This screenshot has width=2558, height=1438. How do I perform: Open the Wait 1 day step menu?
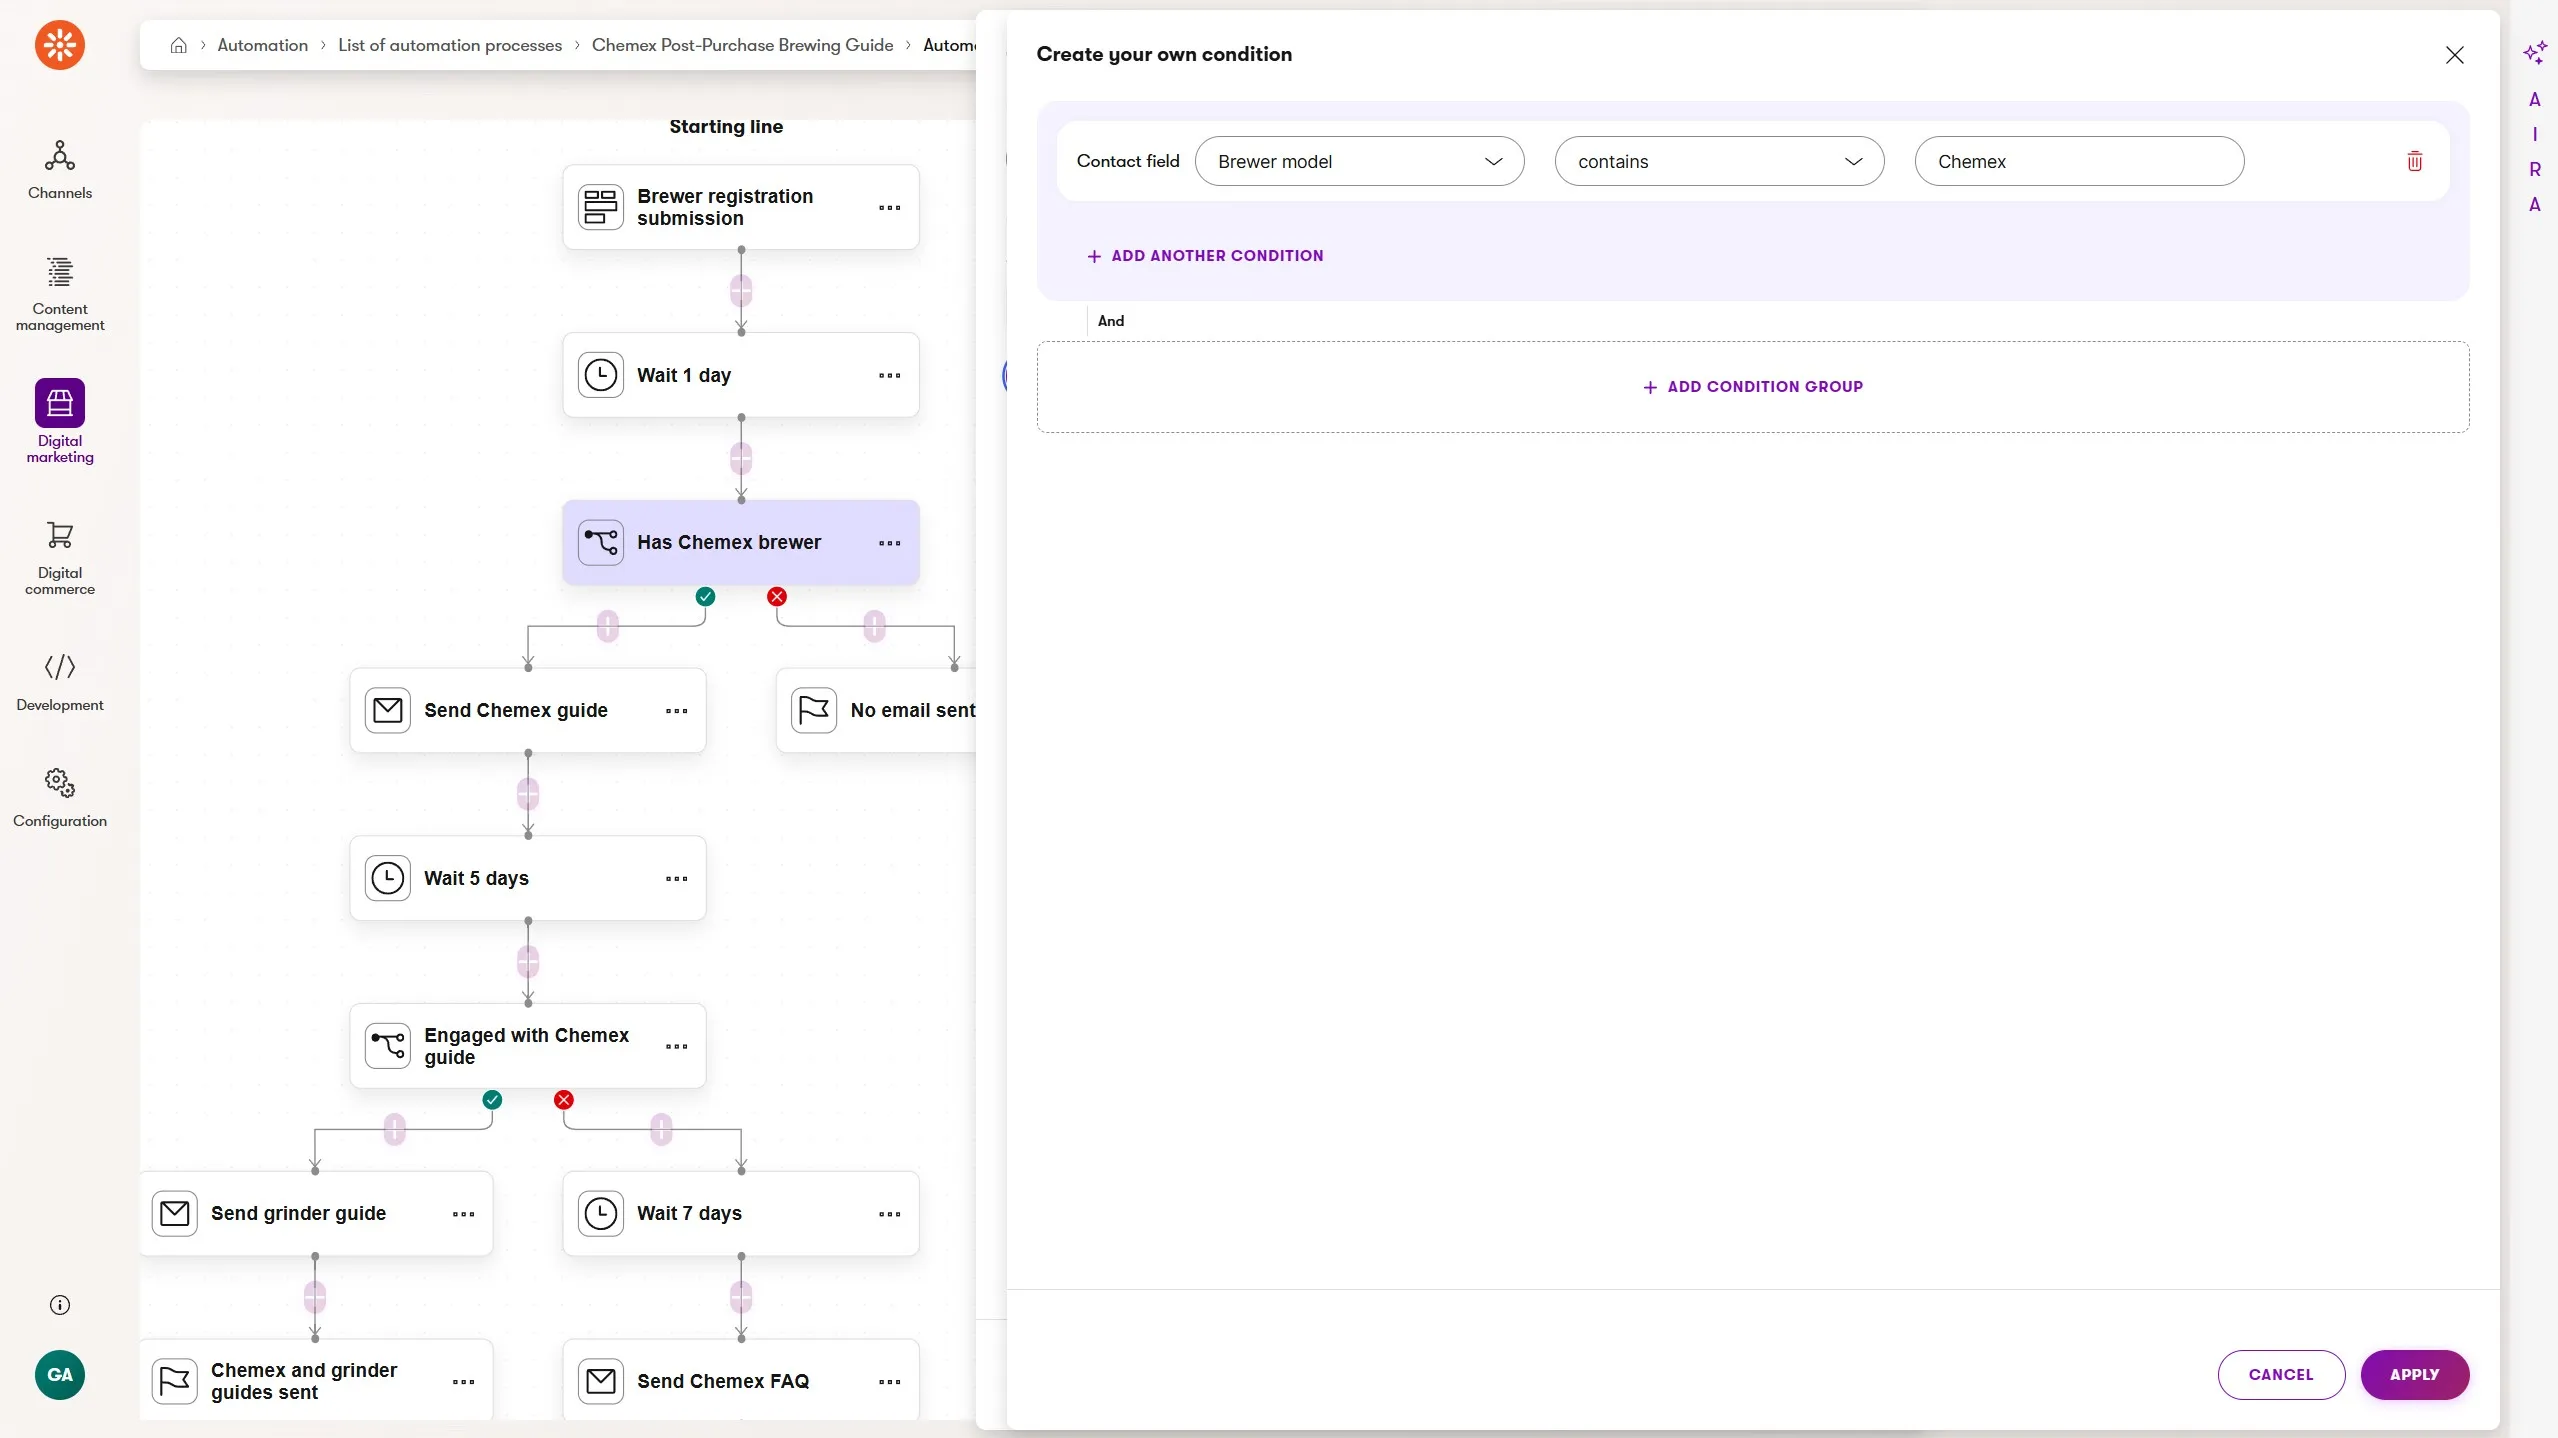pyautogui.click(x=889, y=376)
